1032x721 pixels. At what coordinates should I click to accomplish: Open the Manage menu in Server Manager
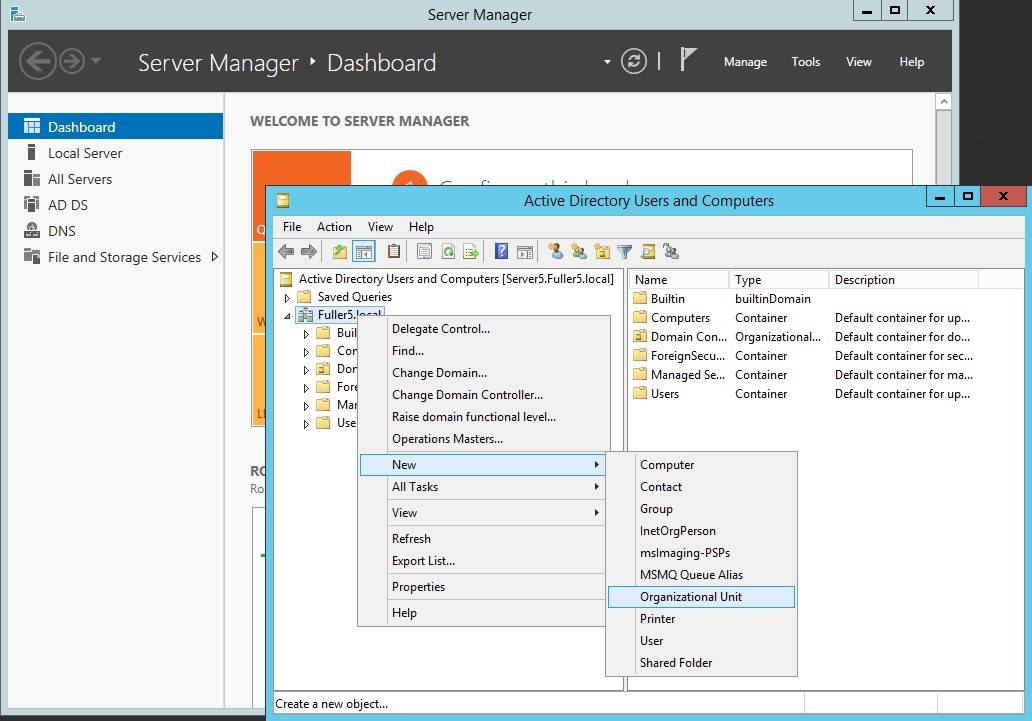(x=745, y=62)
